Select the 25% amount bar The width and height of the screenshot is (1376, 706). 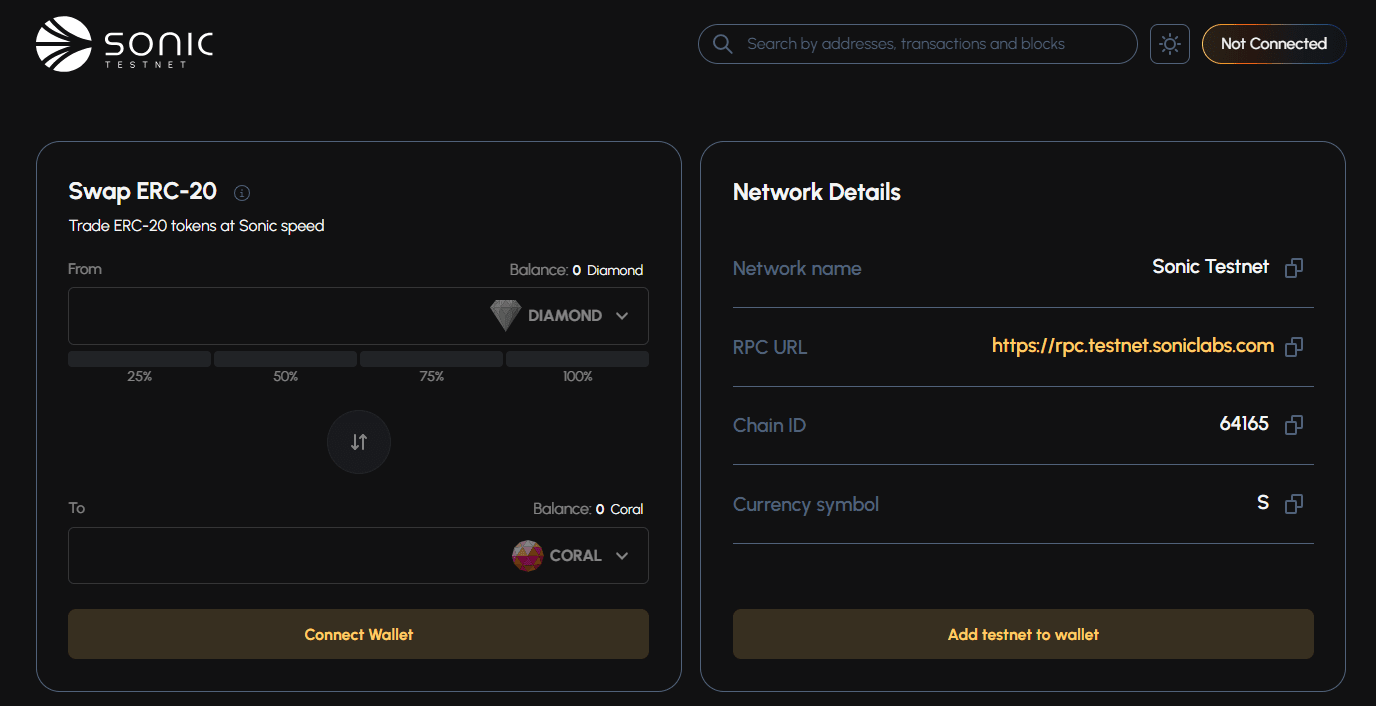pyautogui.click(x=140, y=359)
